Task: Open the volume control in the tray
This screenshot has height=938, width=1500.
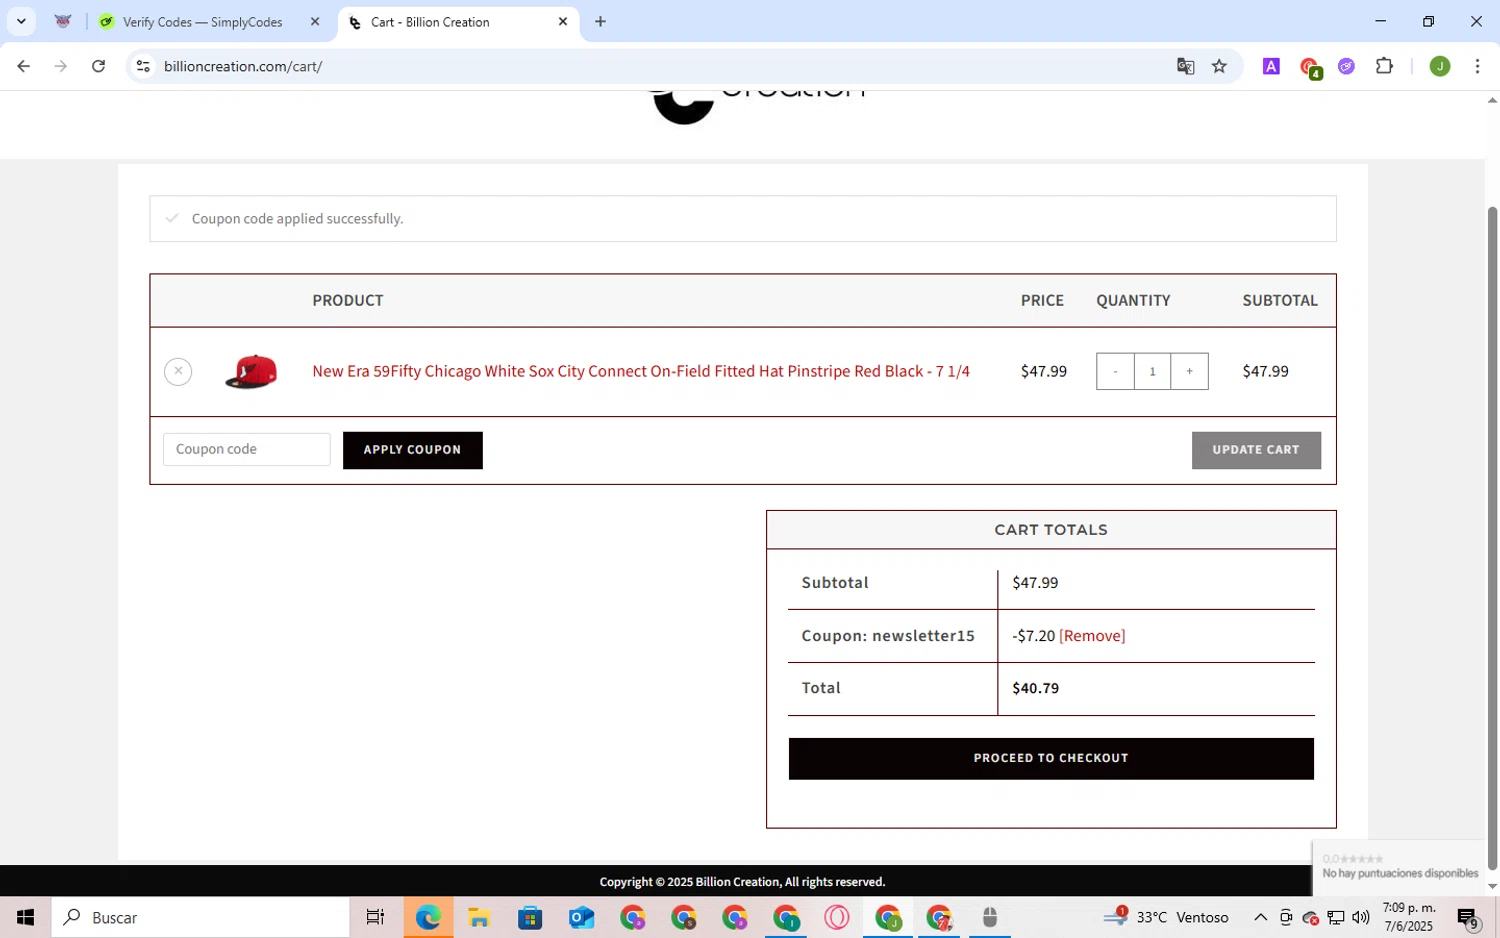Action: (1361, 917)
